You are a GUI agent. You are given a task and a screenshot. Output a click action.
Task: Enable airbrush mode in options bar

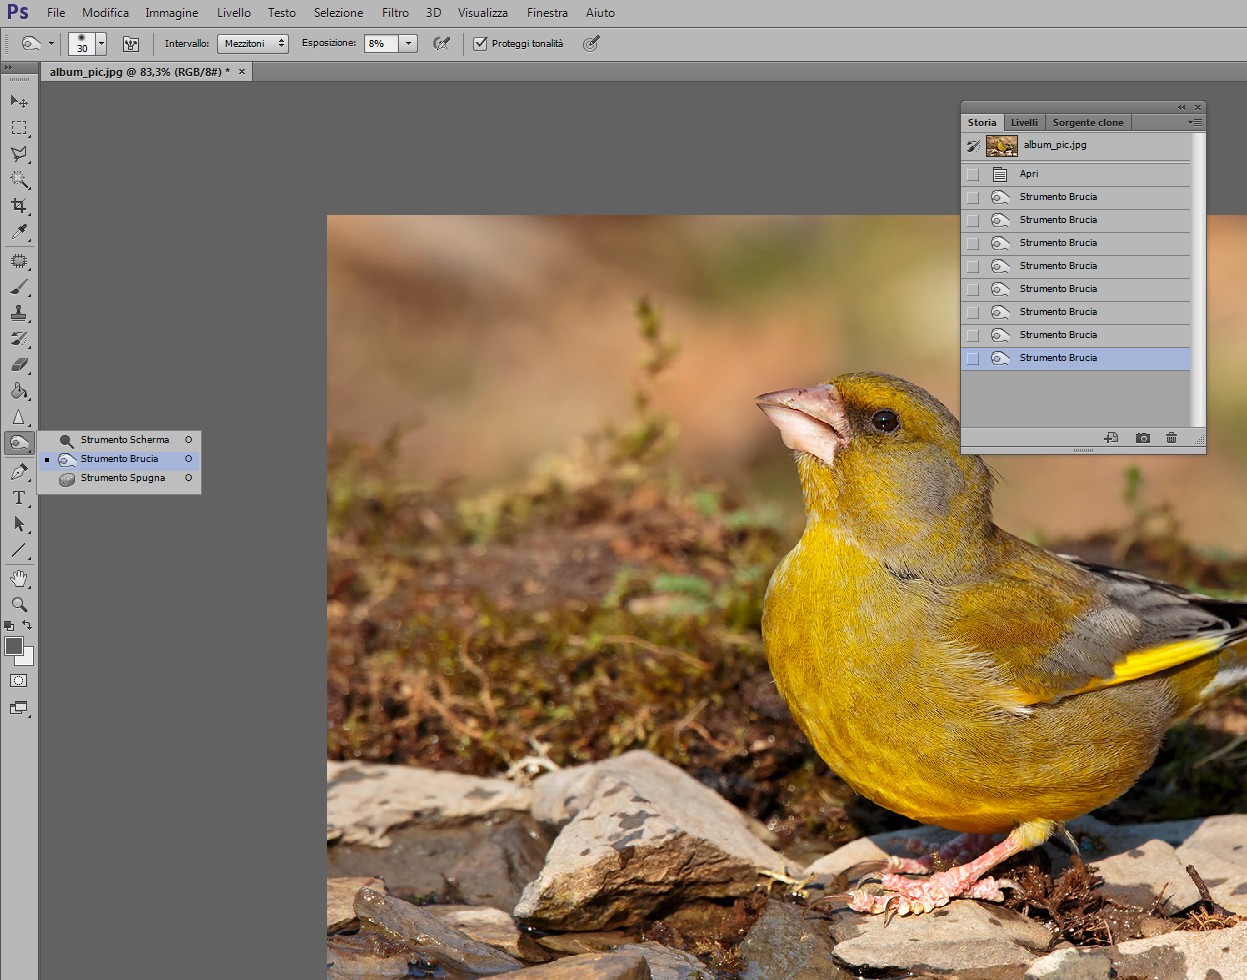coord(441,44)
